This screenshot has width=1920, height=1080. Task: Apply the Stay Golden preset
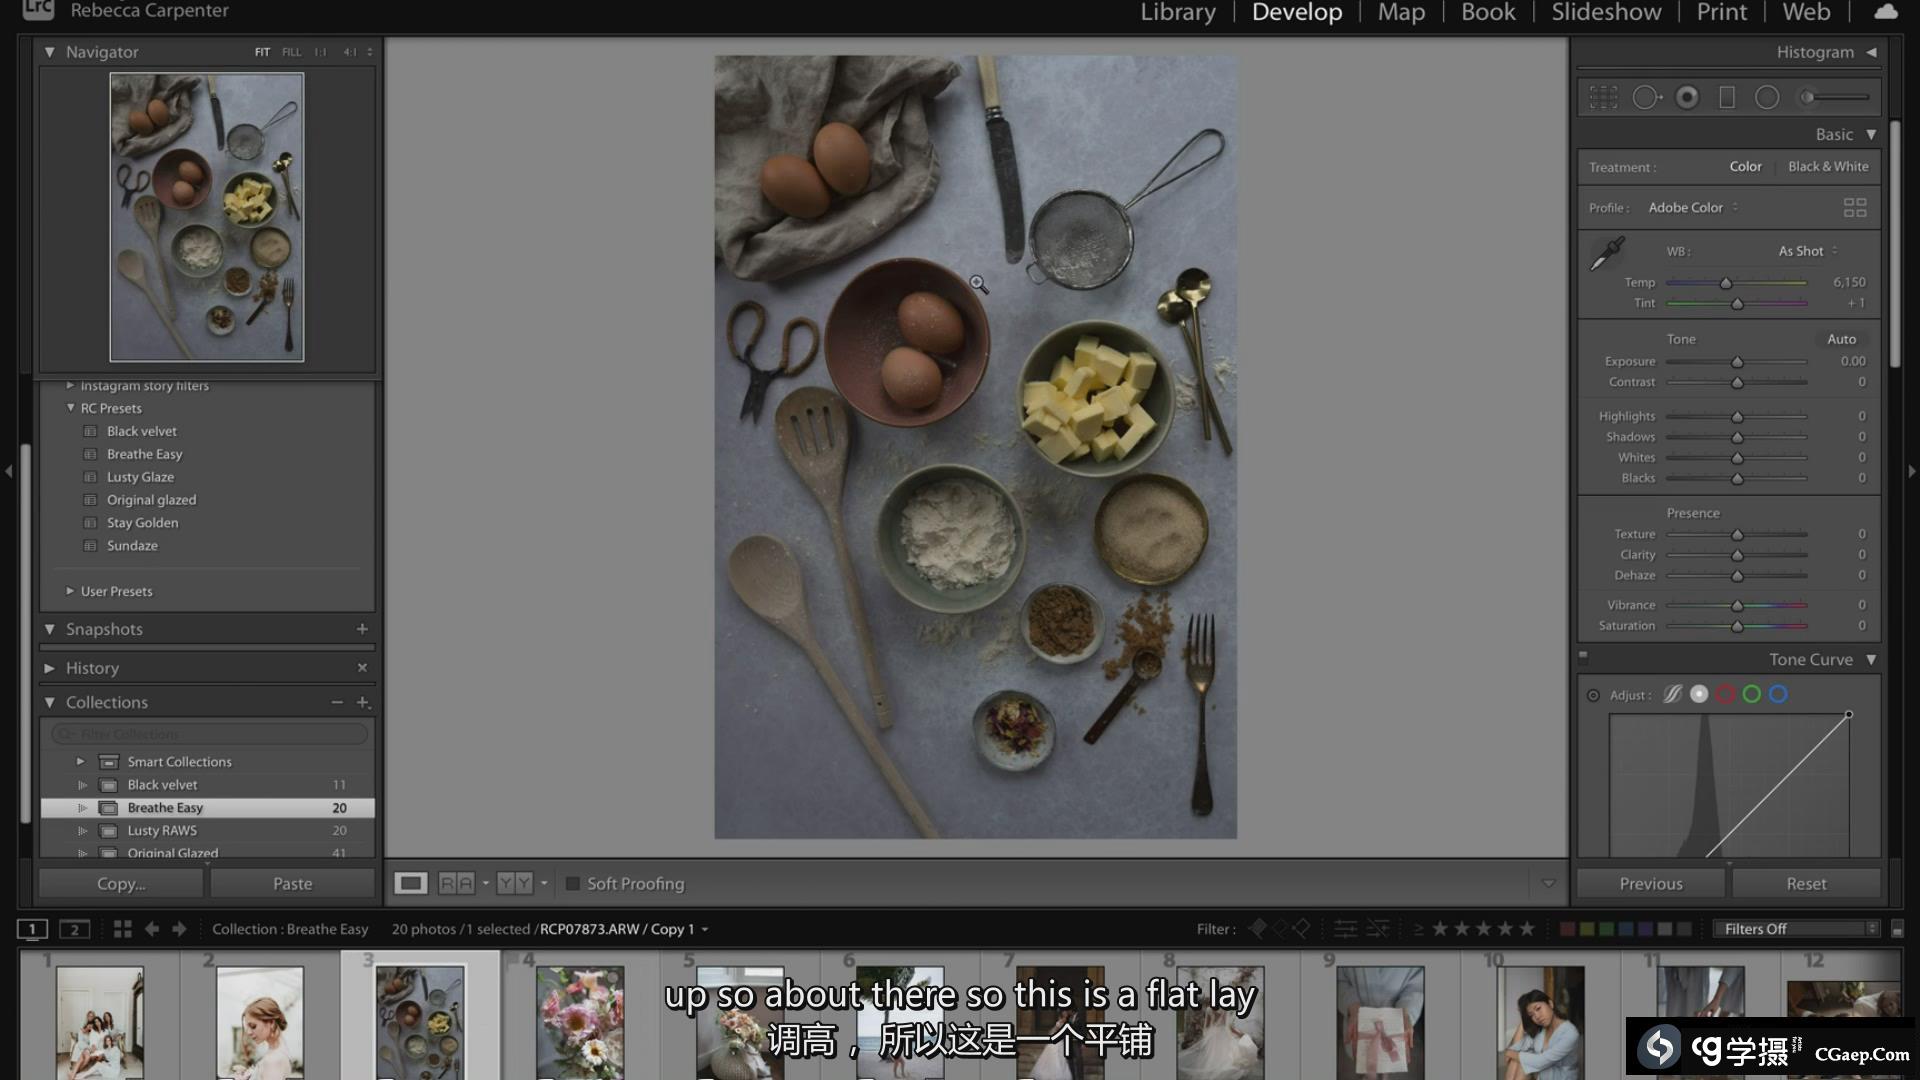(x=143, y=523)
